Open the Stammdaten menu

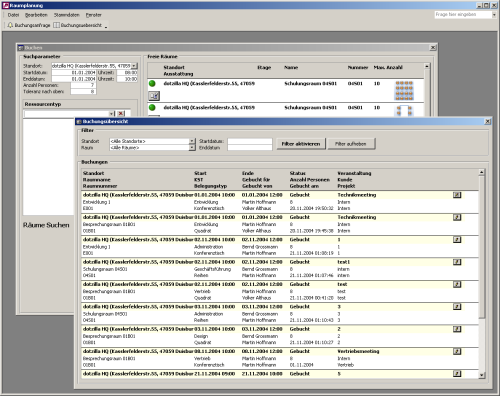[67, 15]
